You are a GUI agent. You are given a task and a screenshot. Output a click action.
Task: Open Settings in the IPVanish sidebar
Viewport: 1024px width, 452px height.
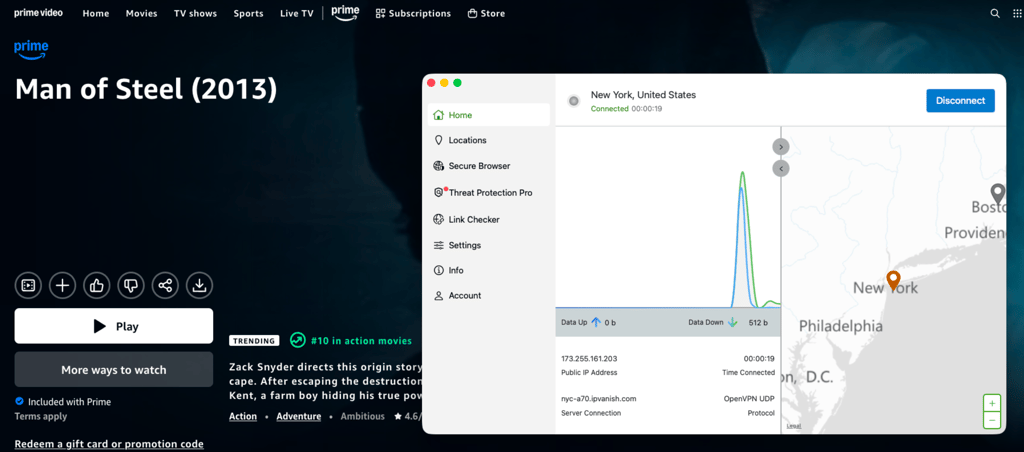pyautogui.click(x=488, y=245)
